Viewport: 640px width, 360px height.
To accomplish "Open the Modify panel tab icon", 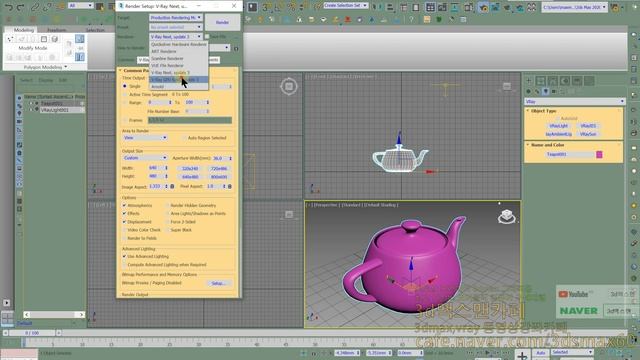I will pos(540,81).
